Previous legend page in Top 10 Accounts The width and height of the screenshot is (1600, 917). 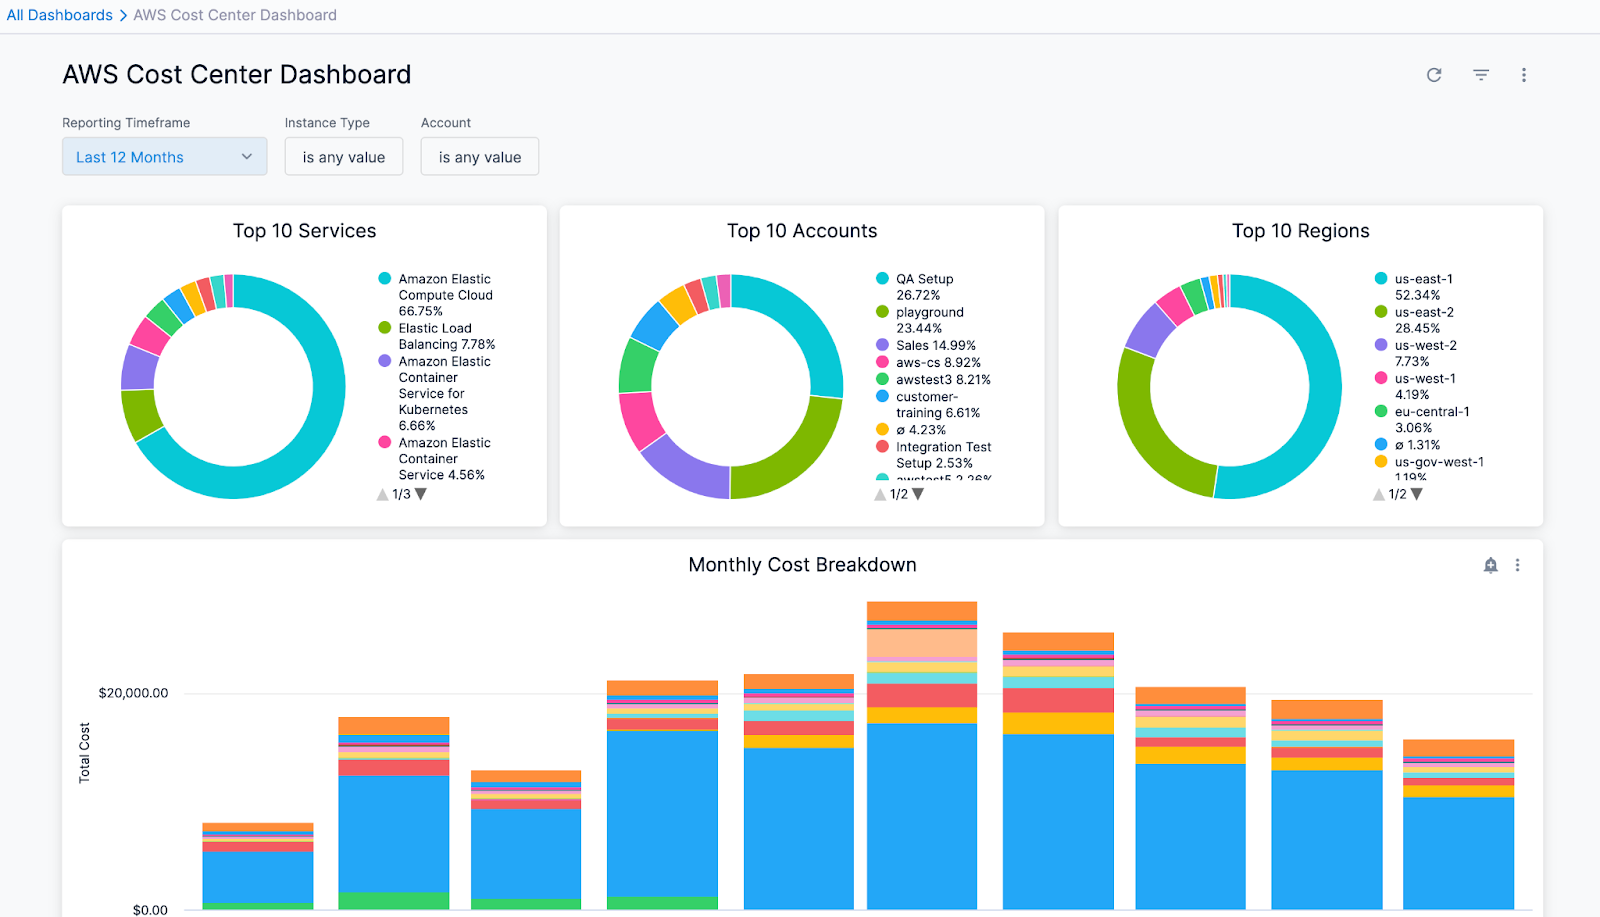tap(880, 494)
